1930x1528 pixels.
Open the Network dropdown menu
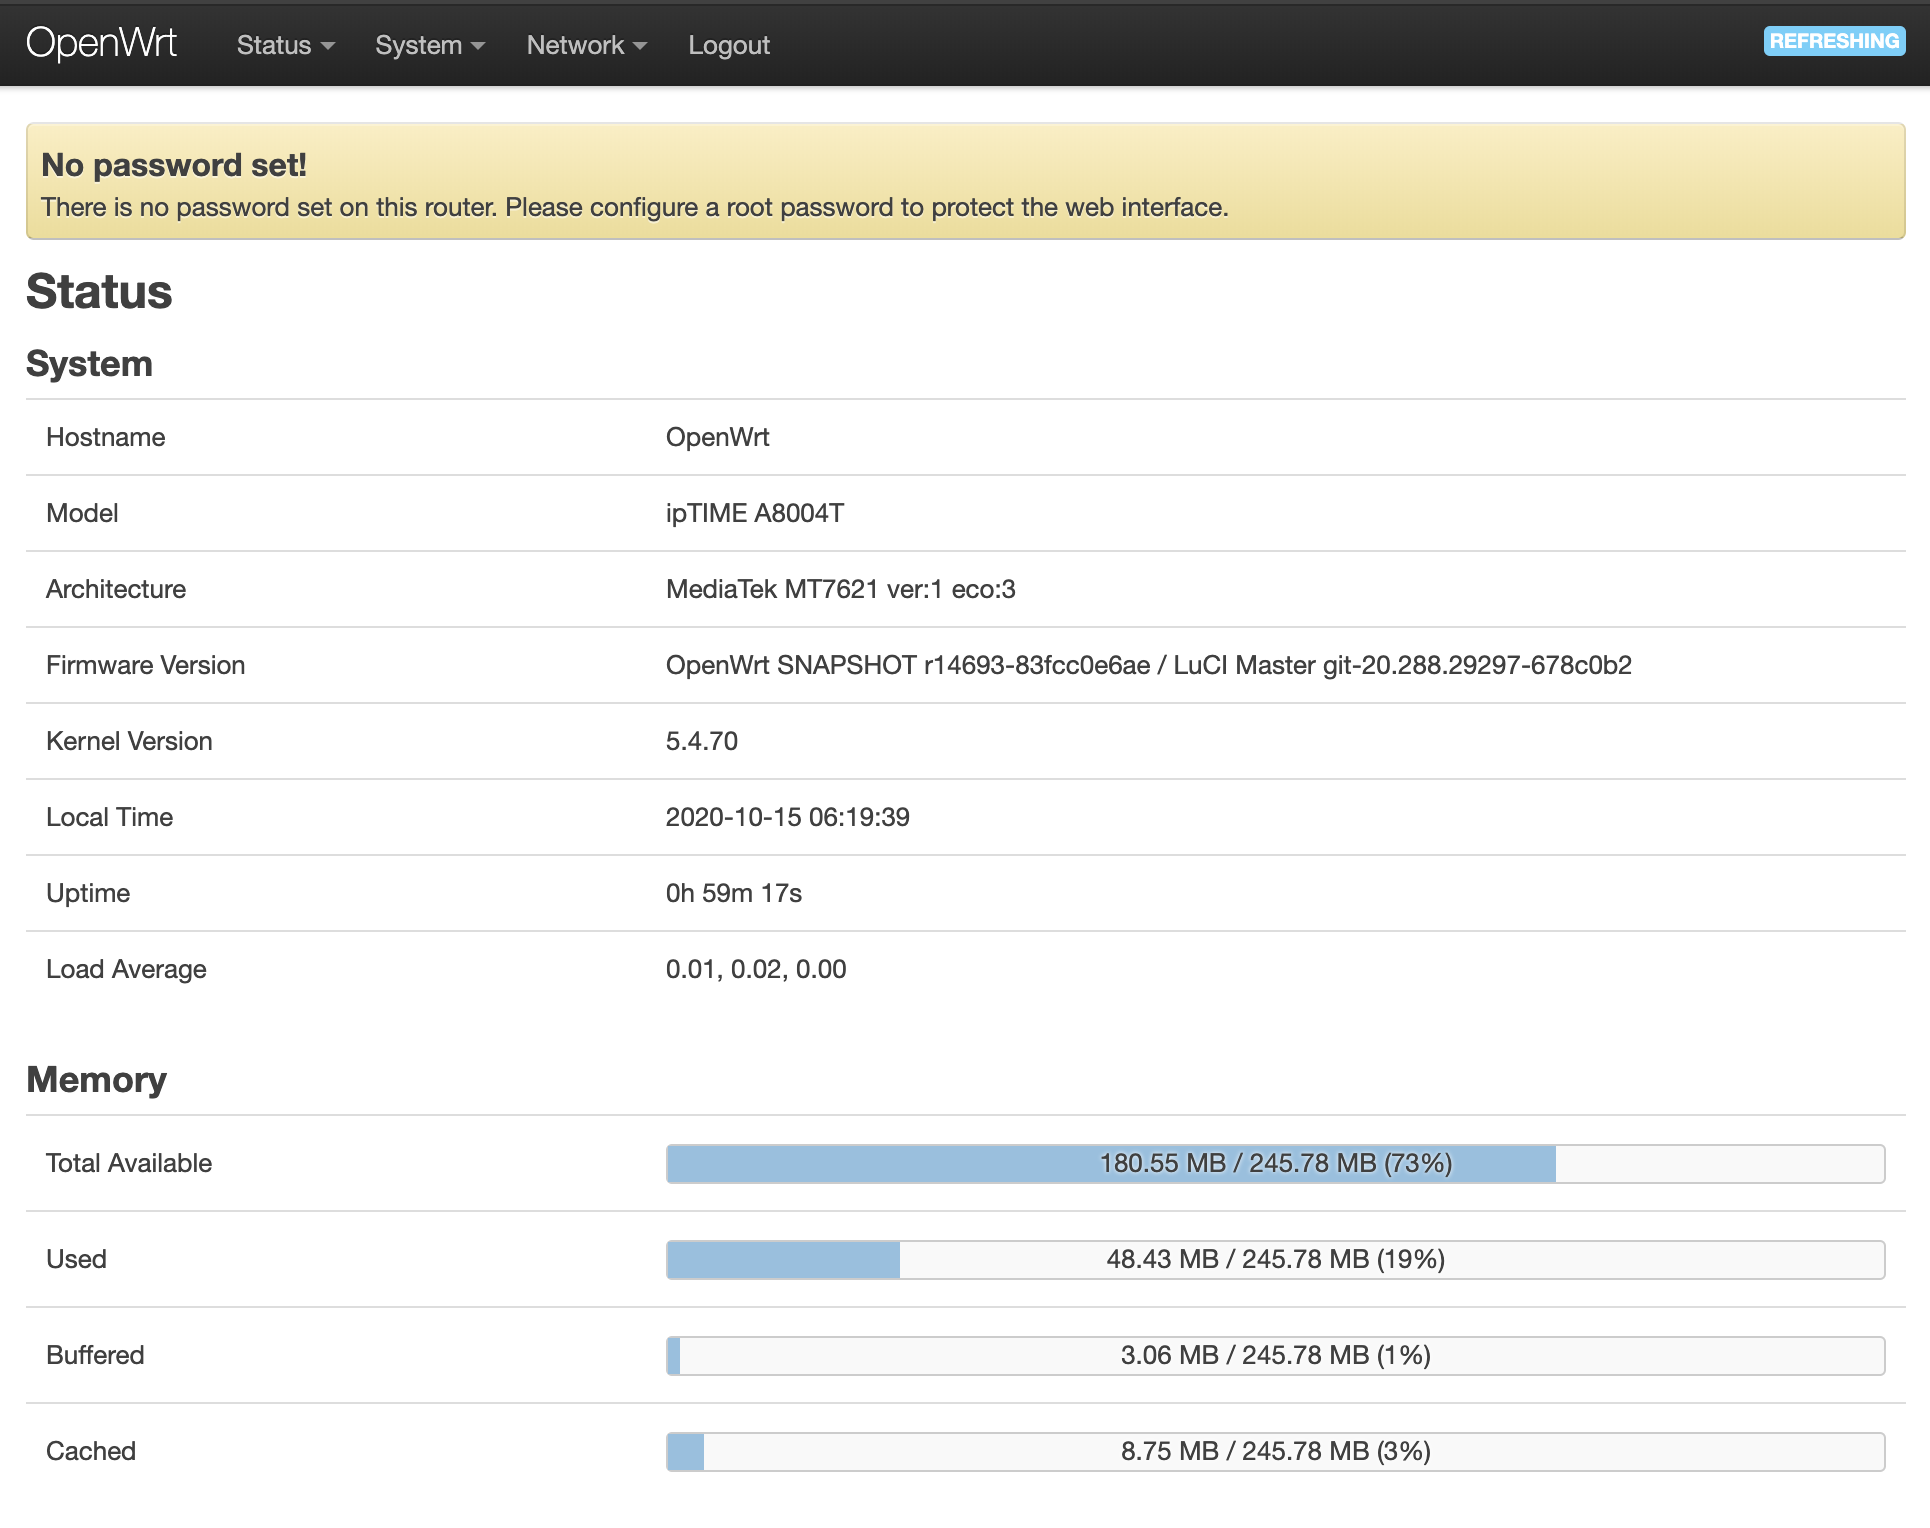pos(585,44)
